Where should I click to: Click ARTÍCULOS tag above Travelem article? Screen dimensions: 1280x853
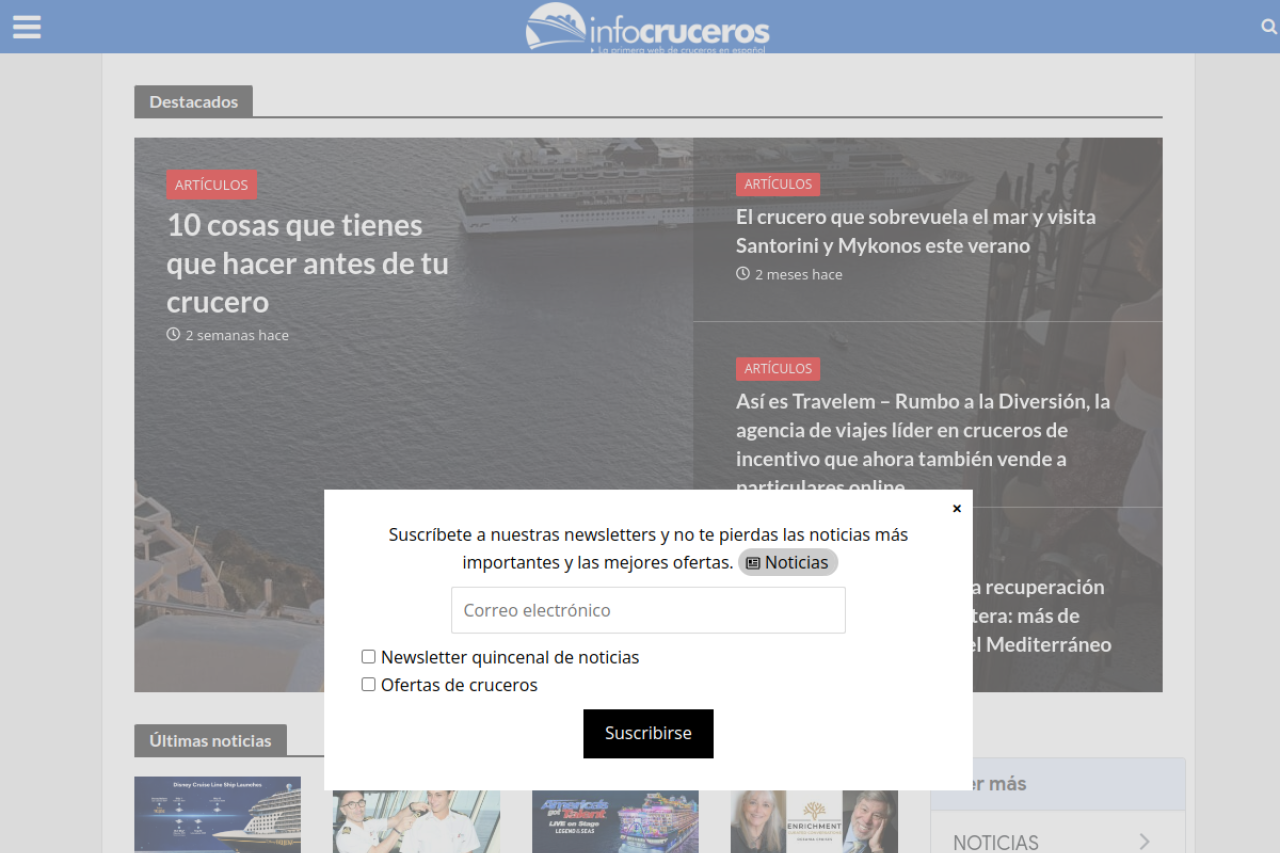coord(778,369)
